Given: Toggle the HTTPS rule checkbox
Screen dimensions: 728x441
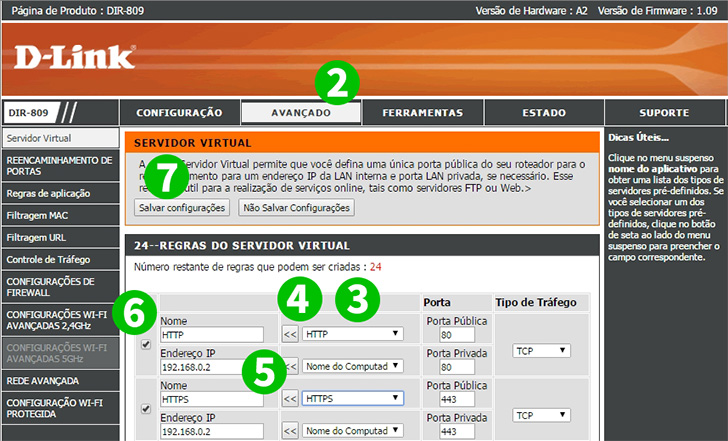Looking at the screenshot, I should click(x=146, y=409).
